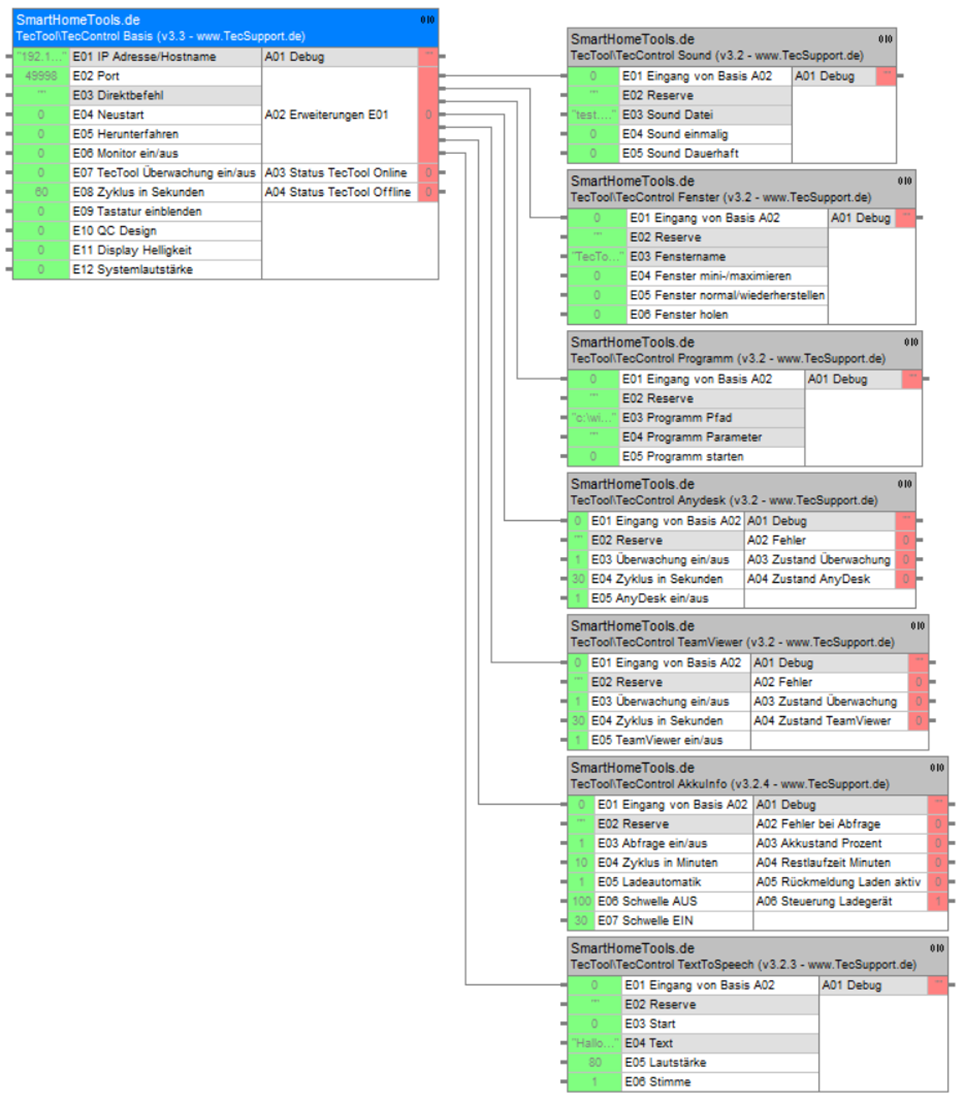Screen dimensions: 964x1103
Task: Click the 010 icon on TecControl Programm block
Action: point(911,342)
